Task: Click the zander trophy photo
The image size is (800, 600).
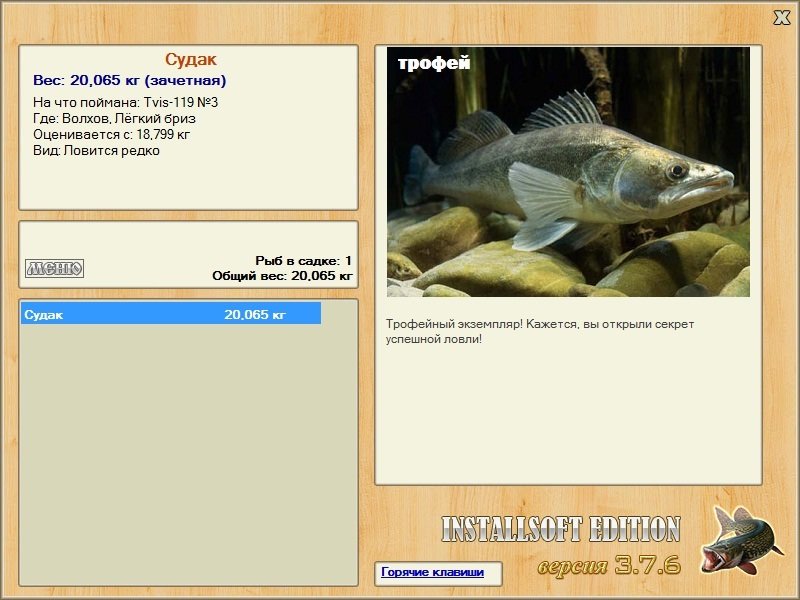Action: (x=568, y=172)
